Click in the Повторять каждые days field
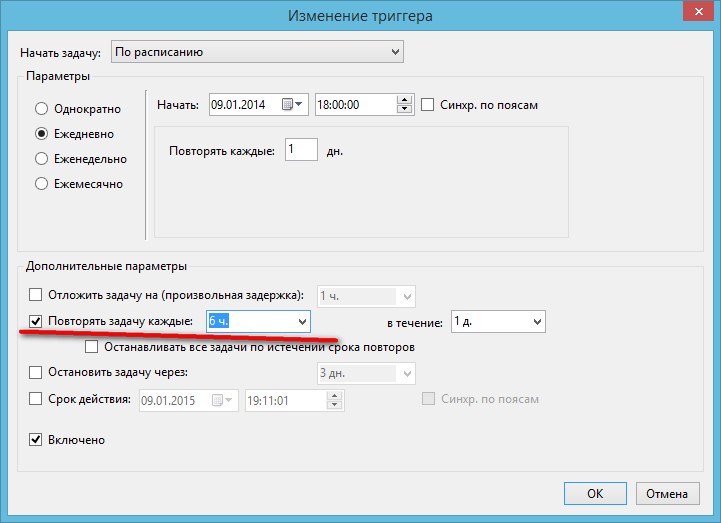This screenshot has width=721, height=523. (x=300, y=150)
